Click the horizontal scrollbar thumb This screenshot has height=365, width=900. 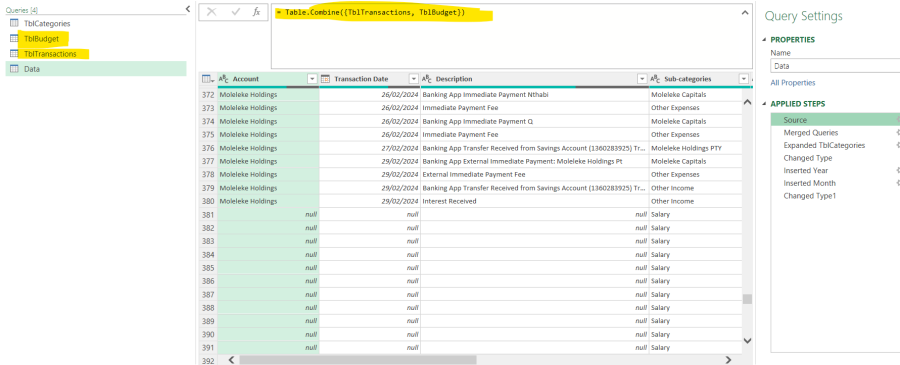pos(358,360)
